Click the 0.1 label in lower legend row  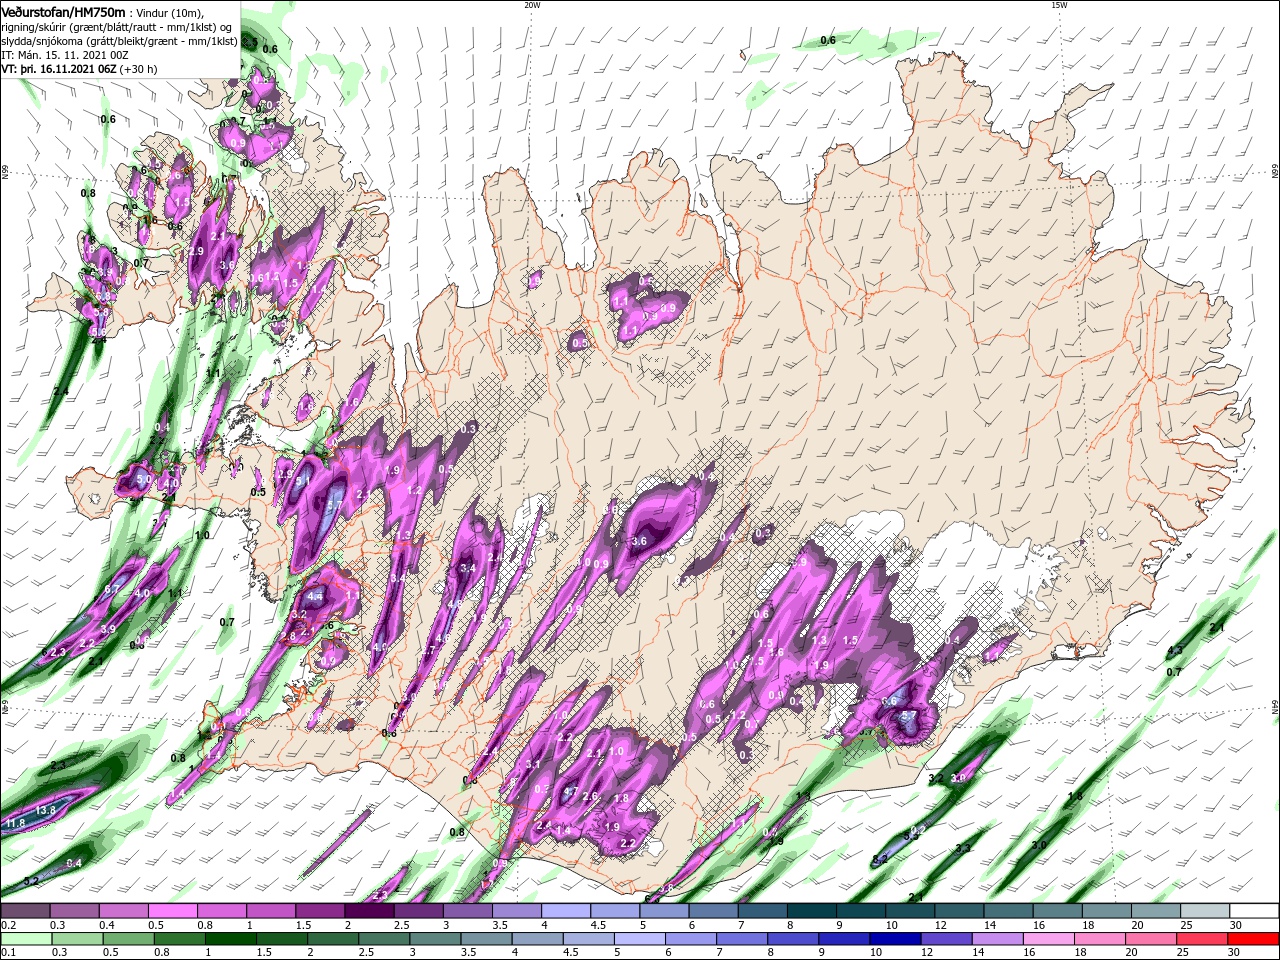point(8,953)
